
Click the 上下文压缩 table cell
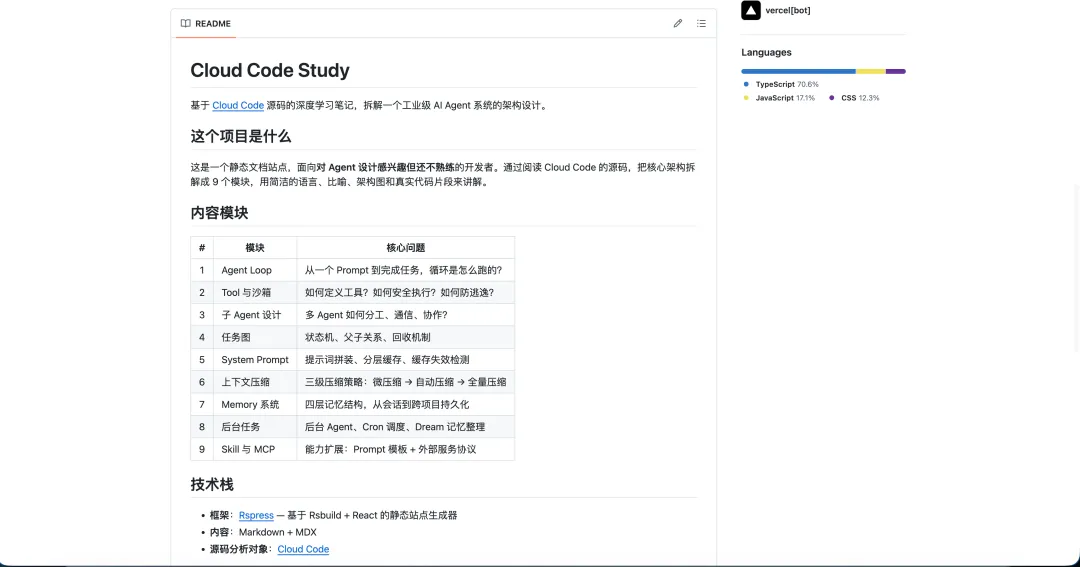[255, 382]
